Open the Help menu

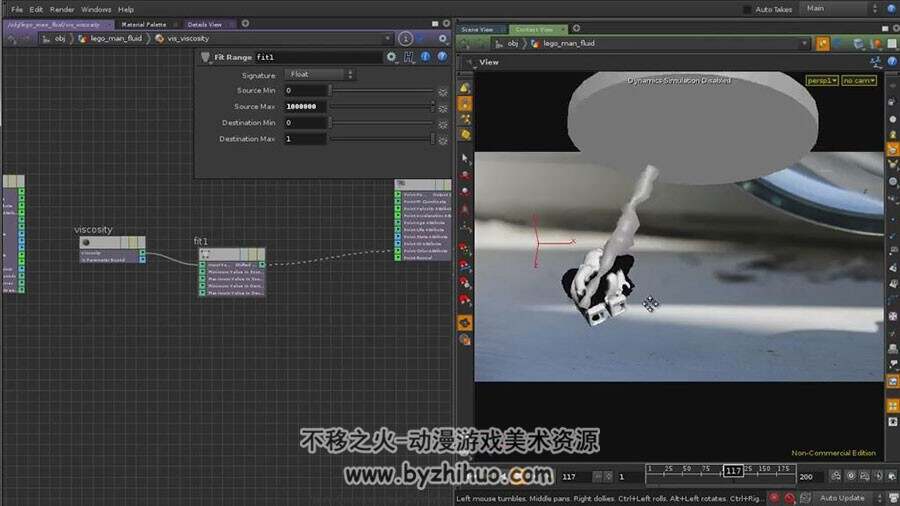[126, 9]
